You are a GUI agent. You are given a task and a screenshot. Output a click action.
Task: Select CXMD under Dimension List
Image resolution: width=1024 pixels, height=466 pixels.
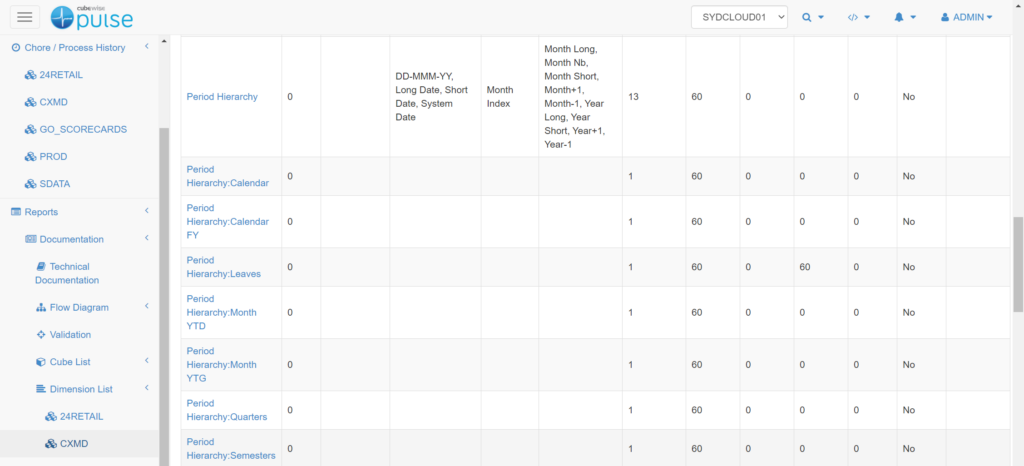pos(73,444)
